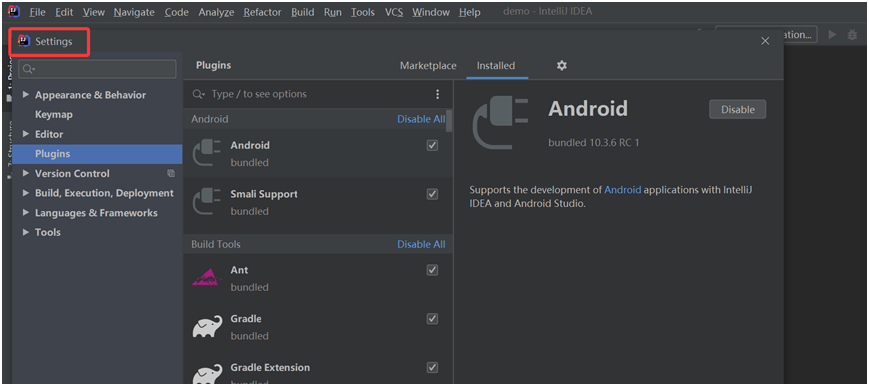Expand the Version Control node

25,174
